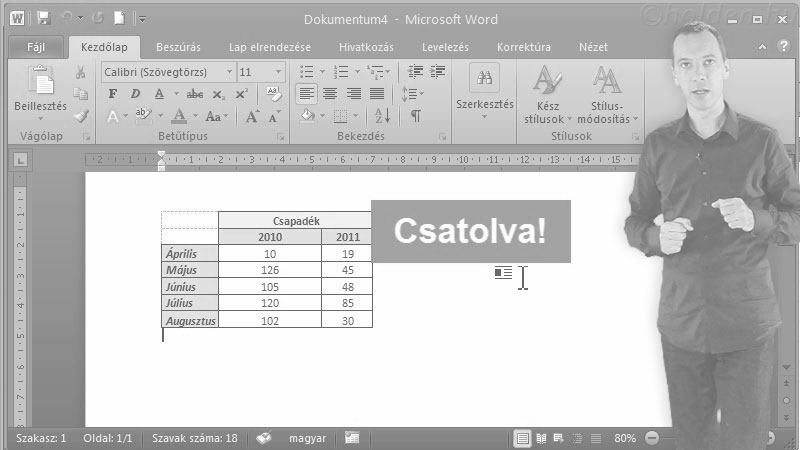800x450 pixels.
Task: Click the Text effects A icon
Action: pos(113,116)
